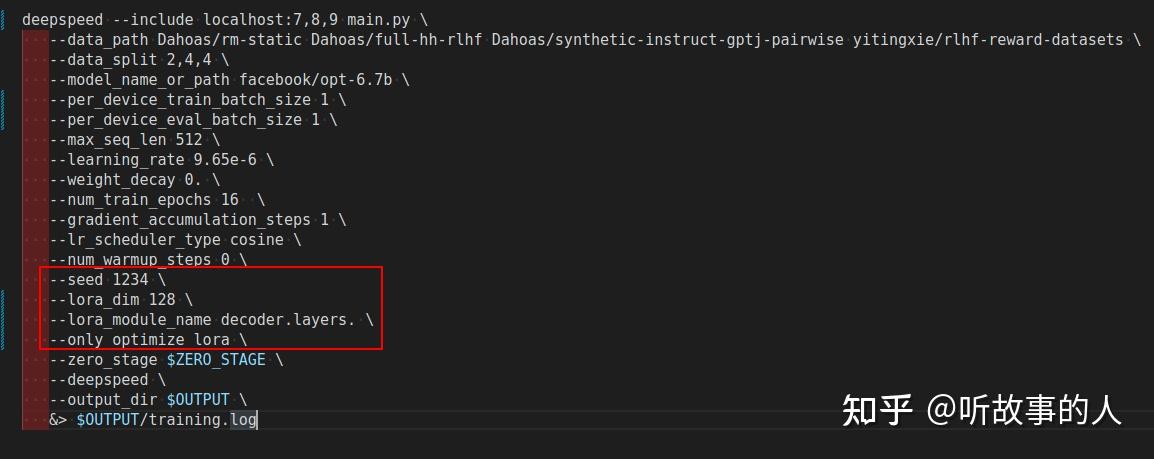Place cursor on the --data_split flag
Image resolution: width=1154 pixels, height=459 pixels.
(99, 59)
